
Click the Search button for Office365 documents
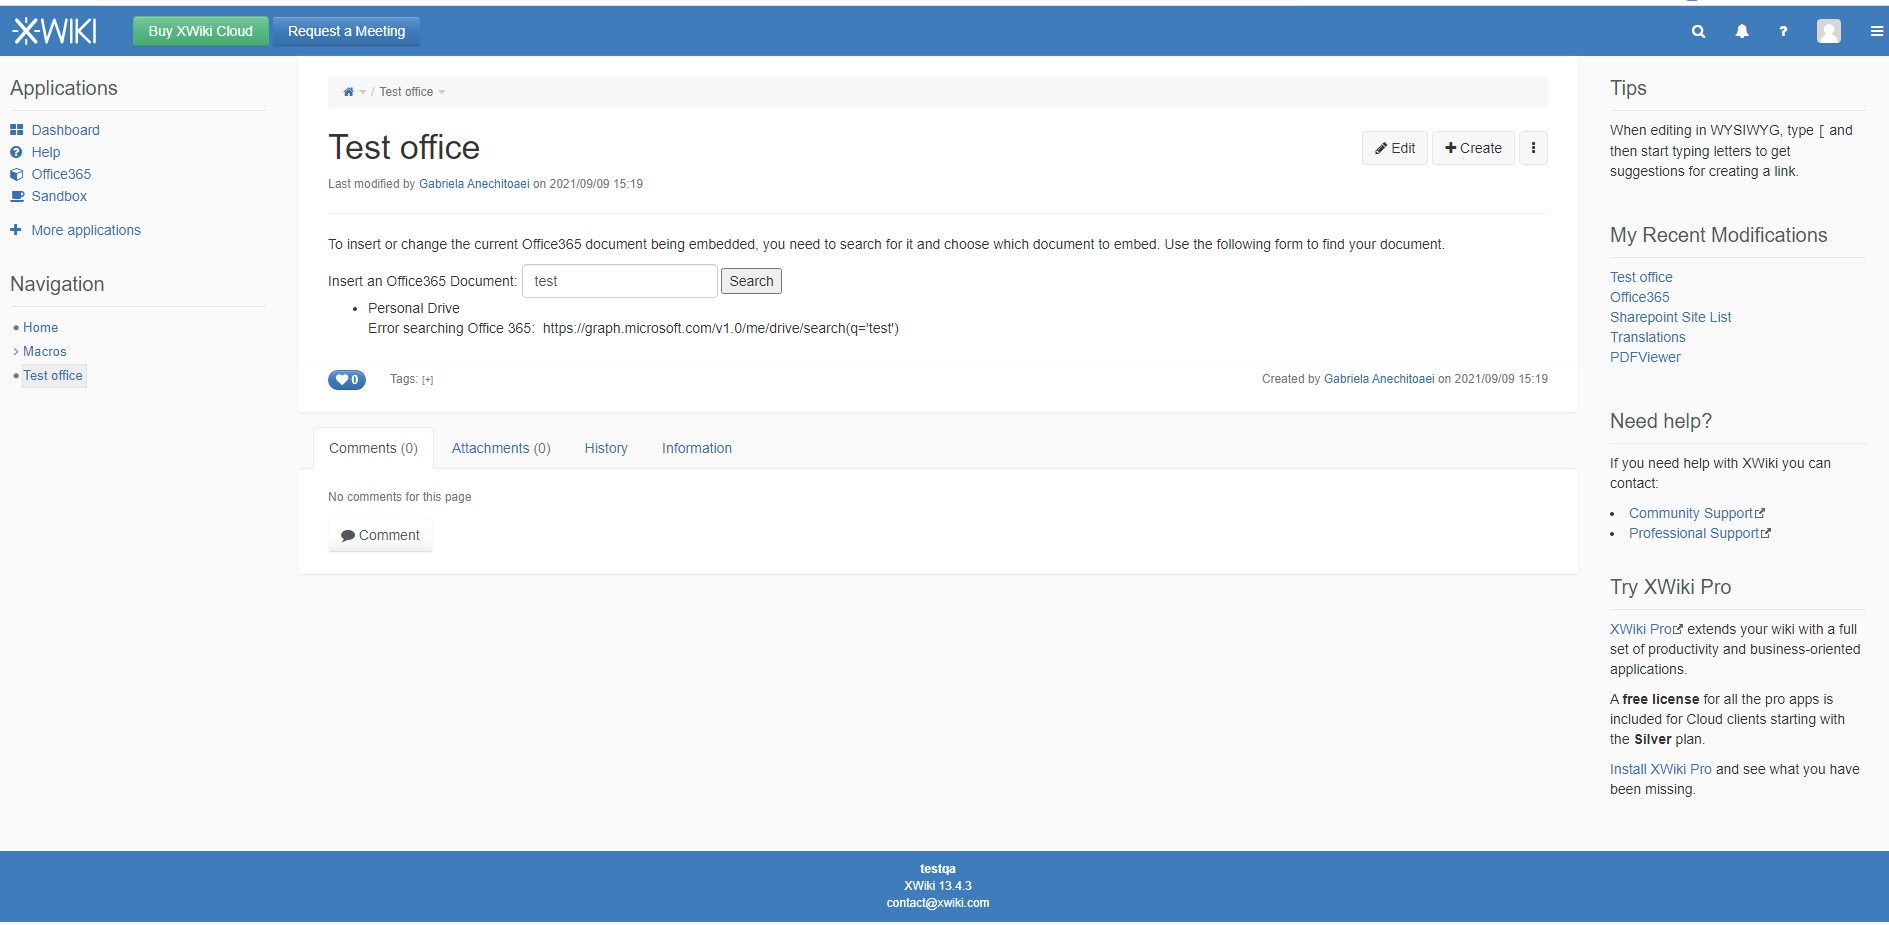pyautogui.click(x=751, y=281)
